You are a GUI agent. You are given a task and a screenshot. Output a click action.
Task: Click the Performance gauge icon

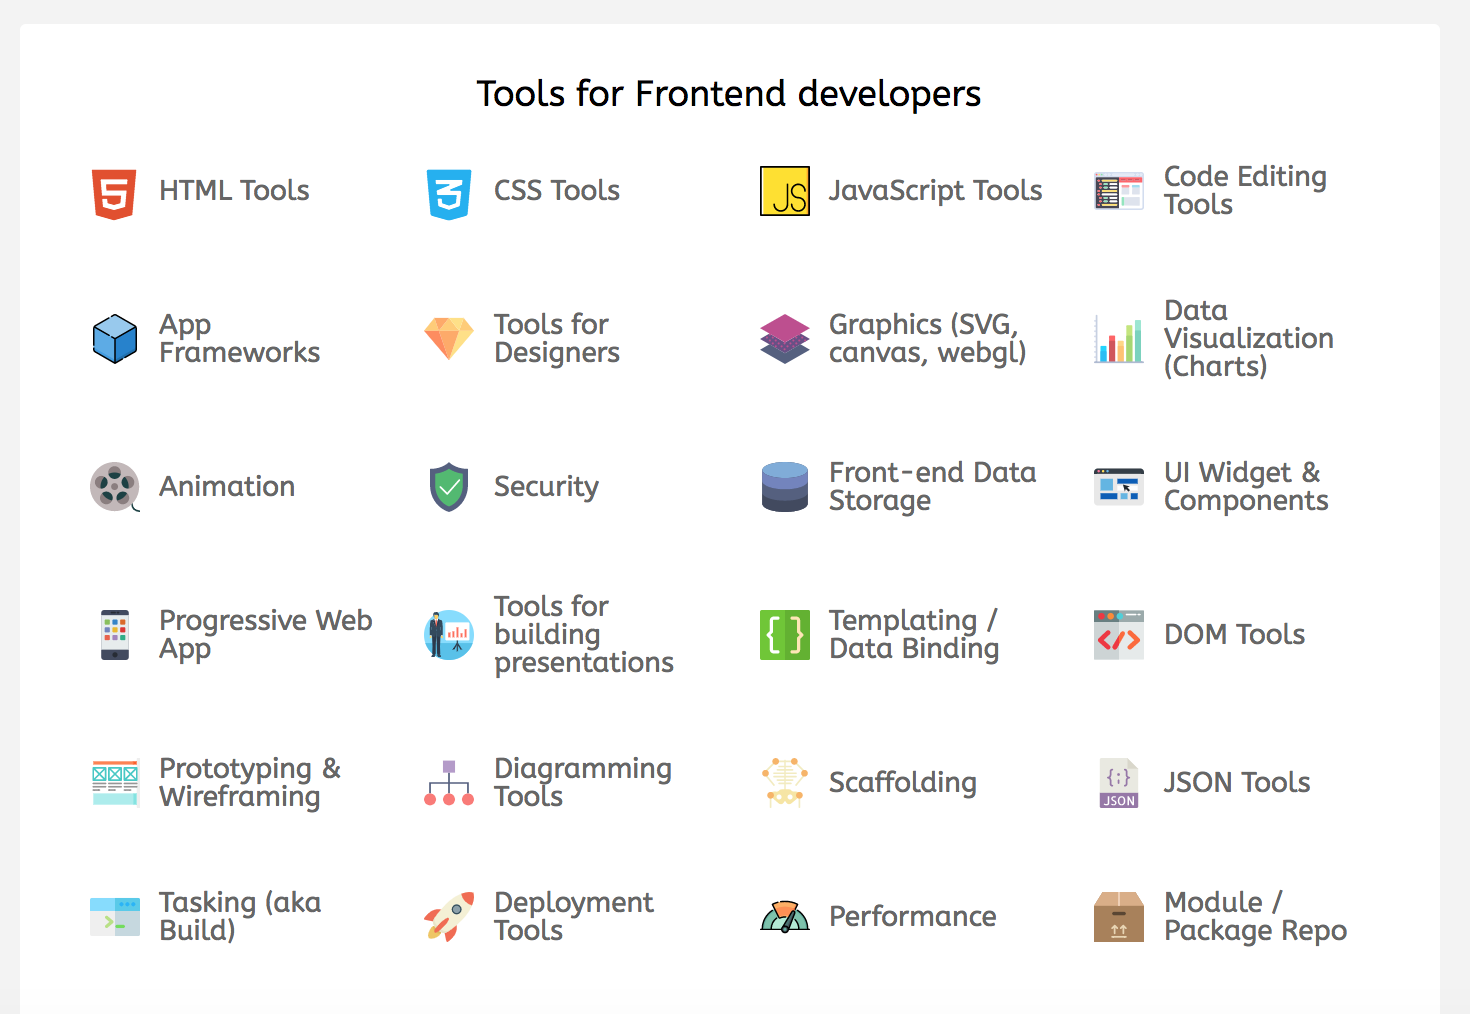(785, 916)
